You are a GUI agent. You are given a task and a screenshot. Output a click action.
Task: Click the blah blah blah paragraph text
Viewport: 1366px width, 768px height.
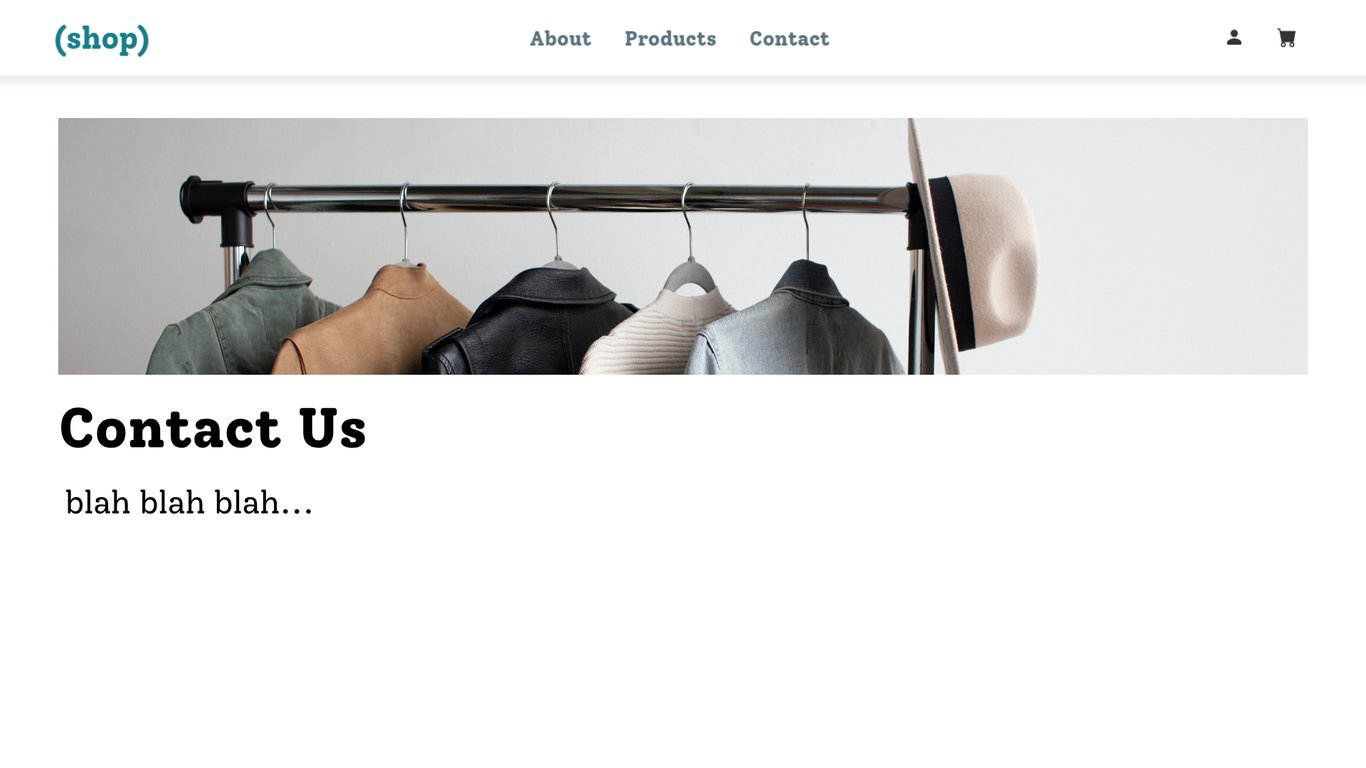point(189,502)
